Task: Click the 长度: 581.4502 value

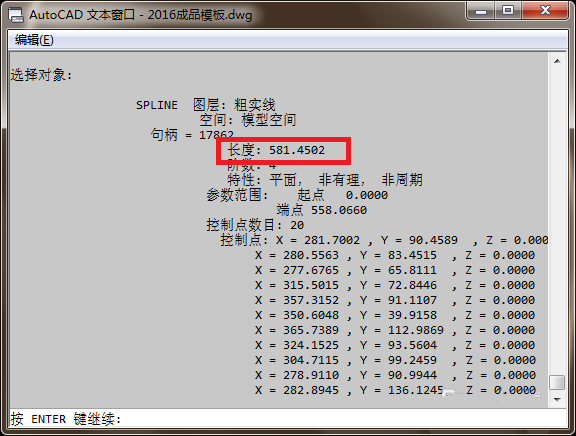Action: pos(276,150)
